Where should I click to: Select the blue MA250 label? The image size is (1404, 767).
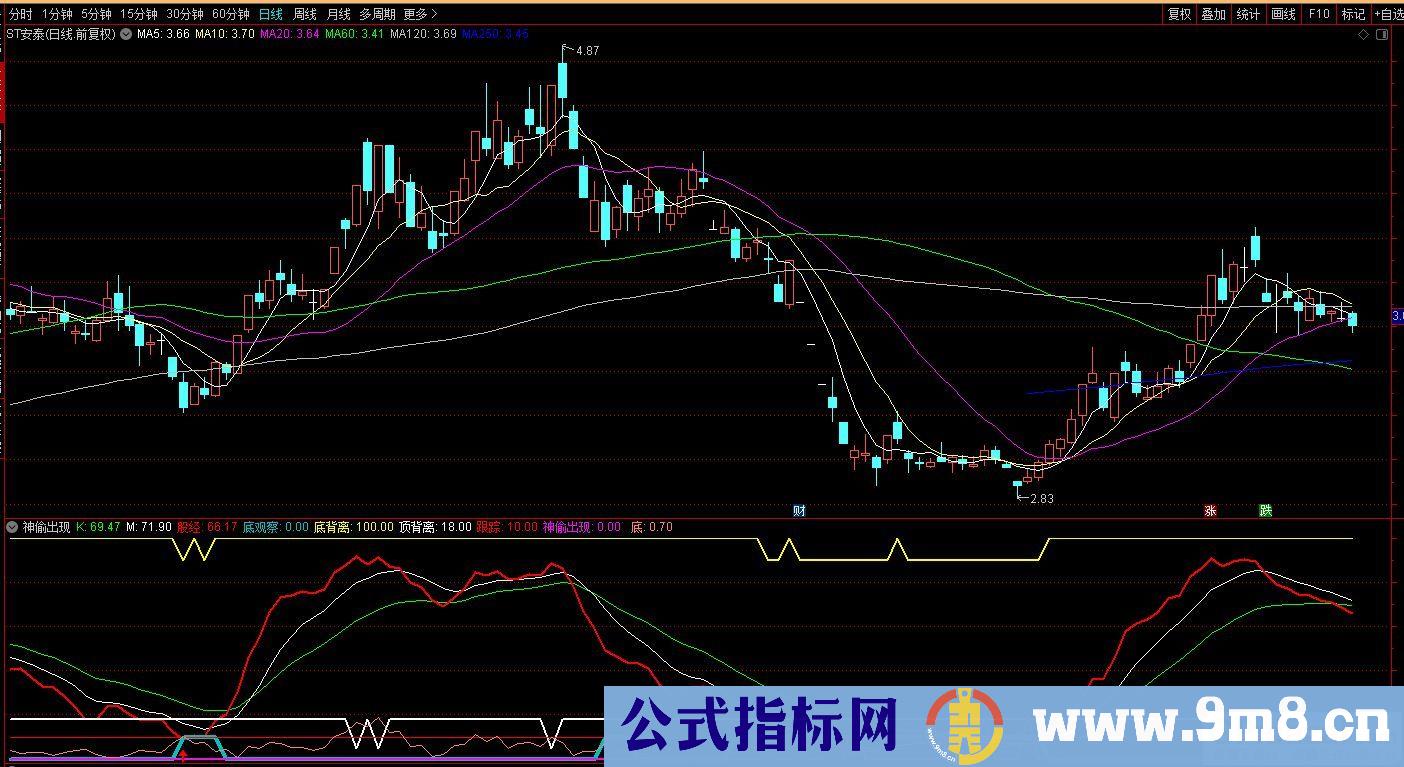tap(495, 34)
